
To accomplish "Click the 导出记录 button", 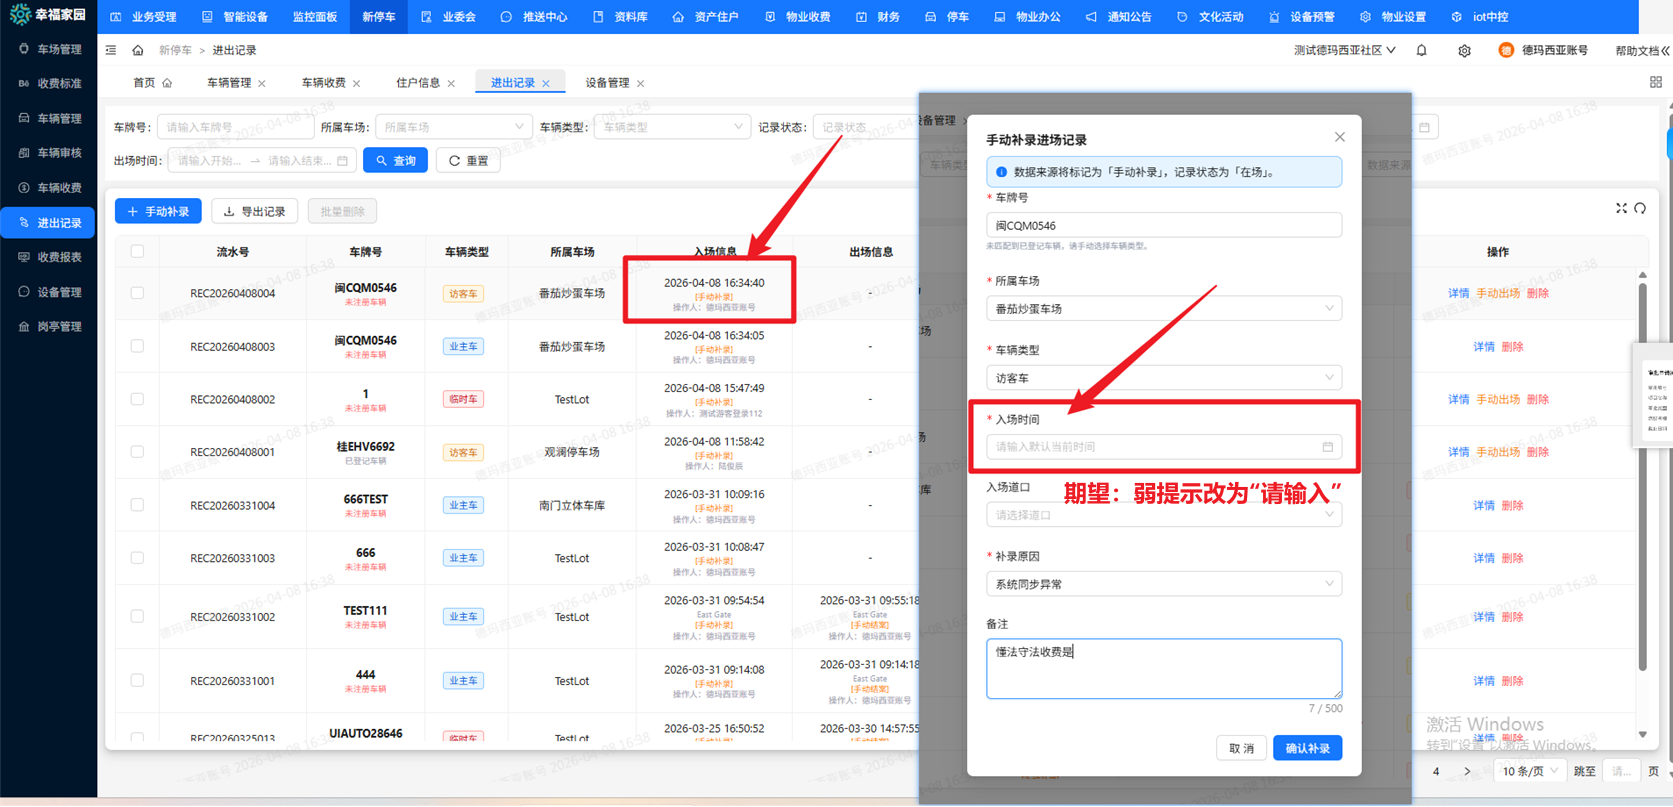I will pos(255,211).
